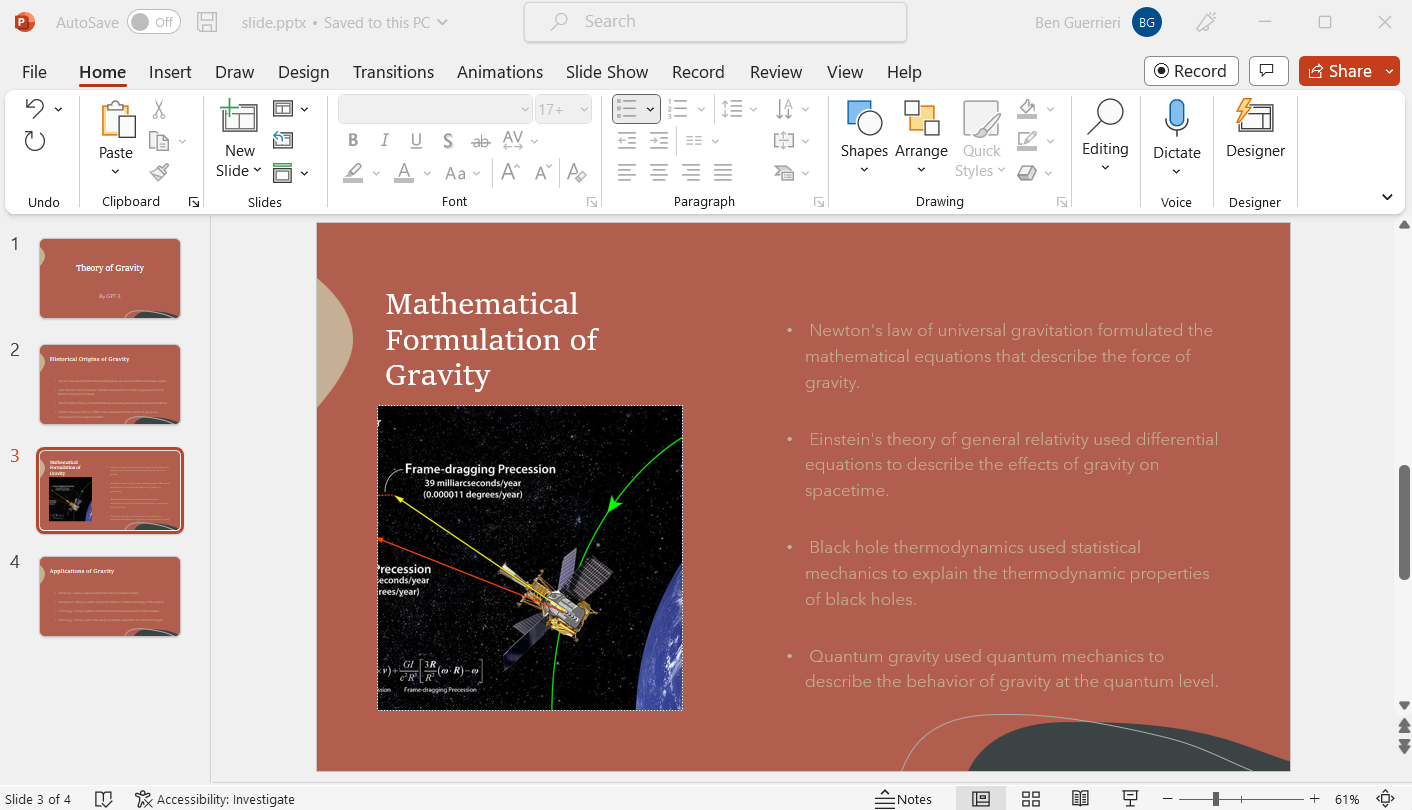Open Slide Sorter view in status bar
The height and width of the screenshot is (810, 1412).
click(1030, 799)
